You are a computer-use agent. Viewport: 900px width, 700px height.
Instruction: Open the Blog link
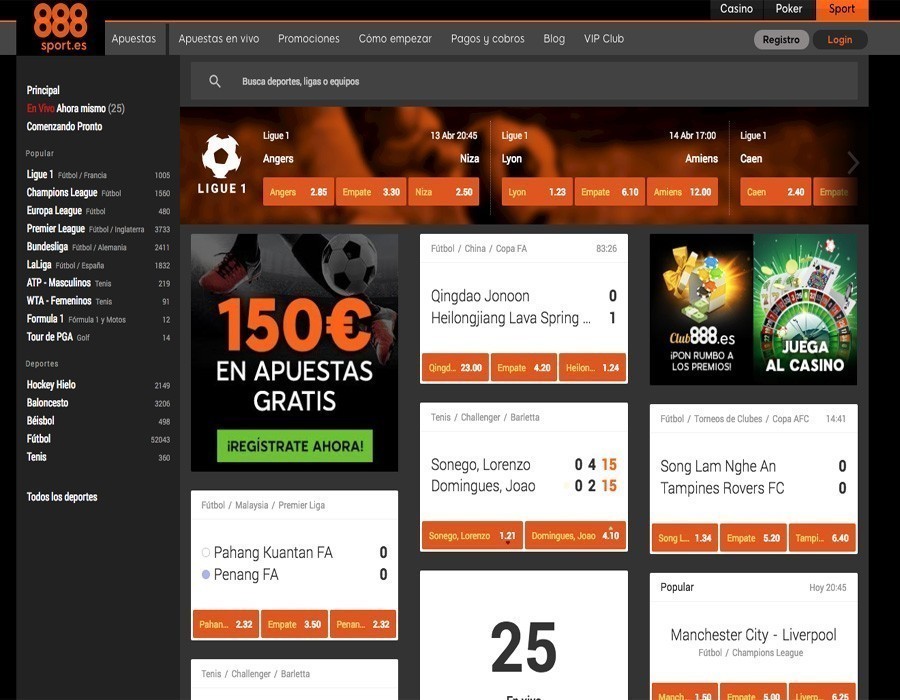554,38
